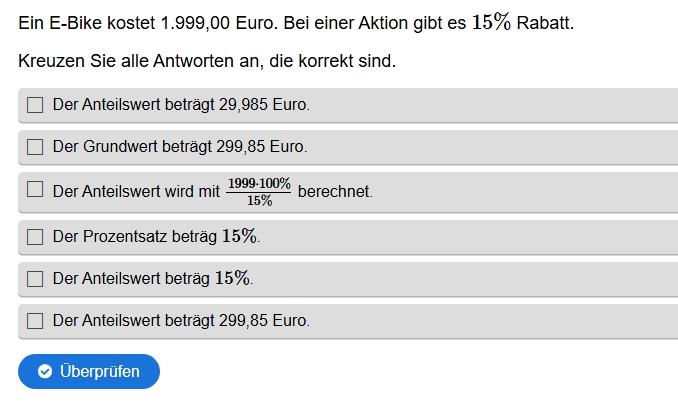The width and height of the screenshot is (678, 403).
Task: Click the answer text "Der Grundwert beträgt 299,85 Euro."
Action: click(180, 147)
